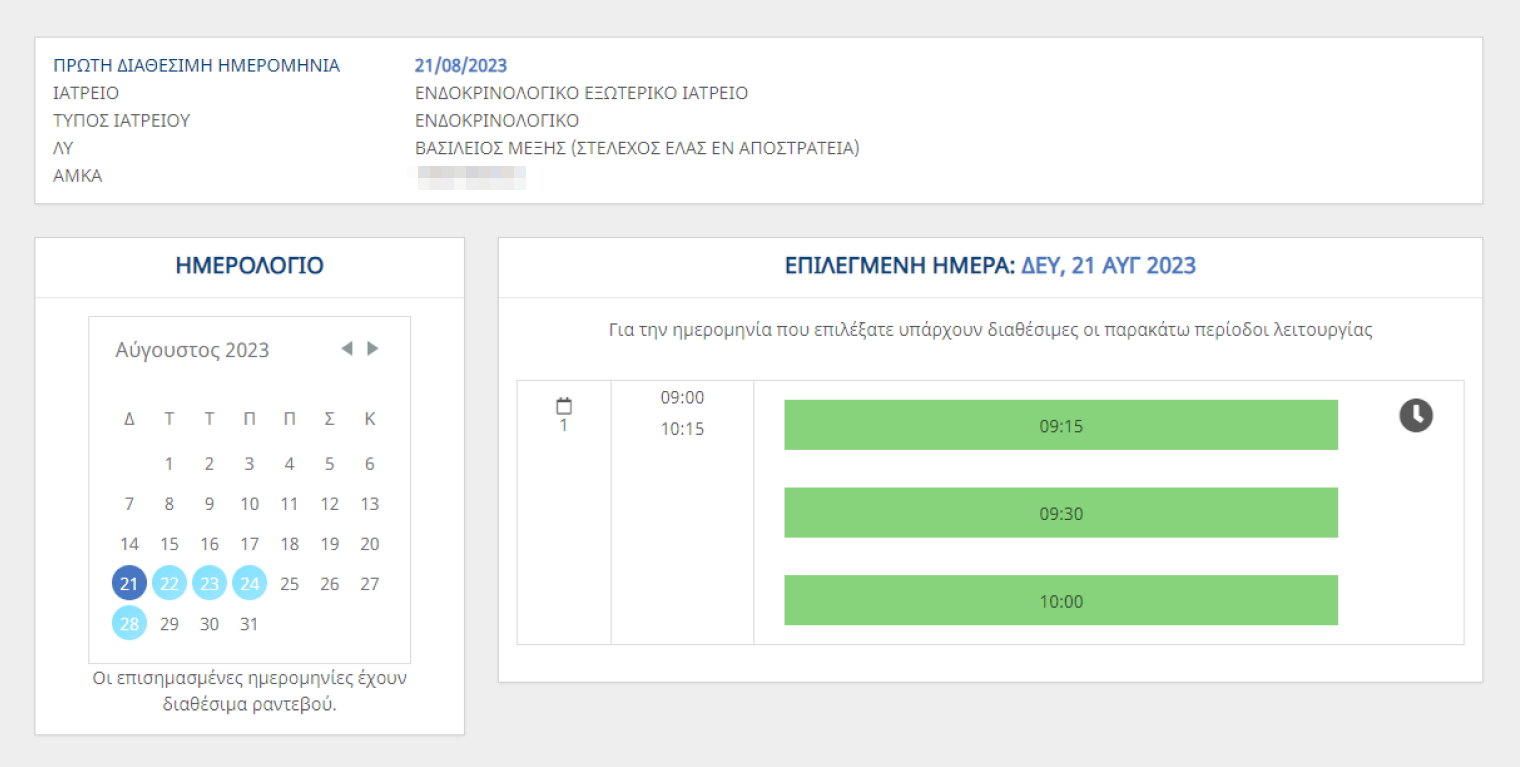Select available date 24 August
Viewport: 1520px width, 767px height.
249,583
